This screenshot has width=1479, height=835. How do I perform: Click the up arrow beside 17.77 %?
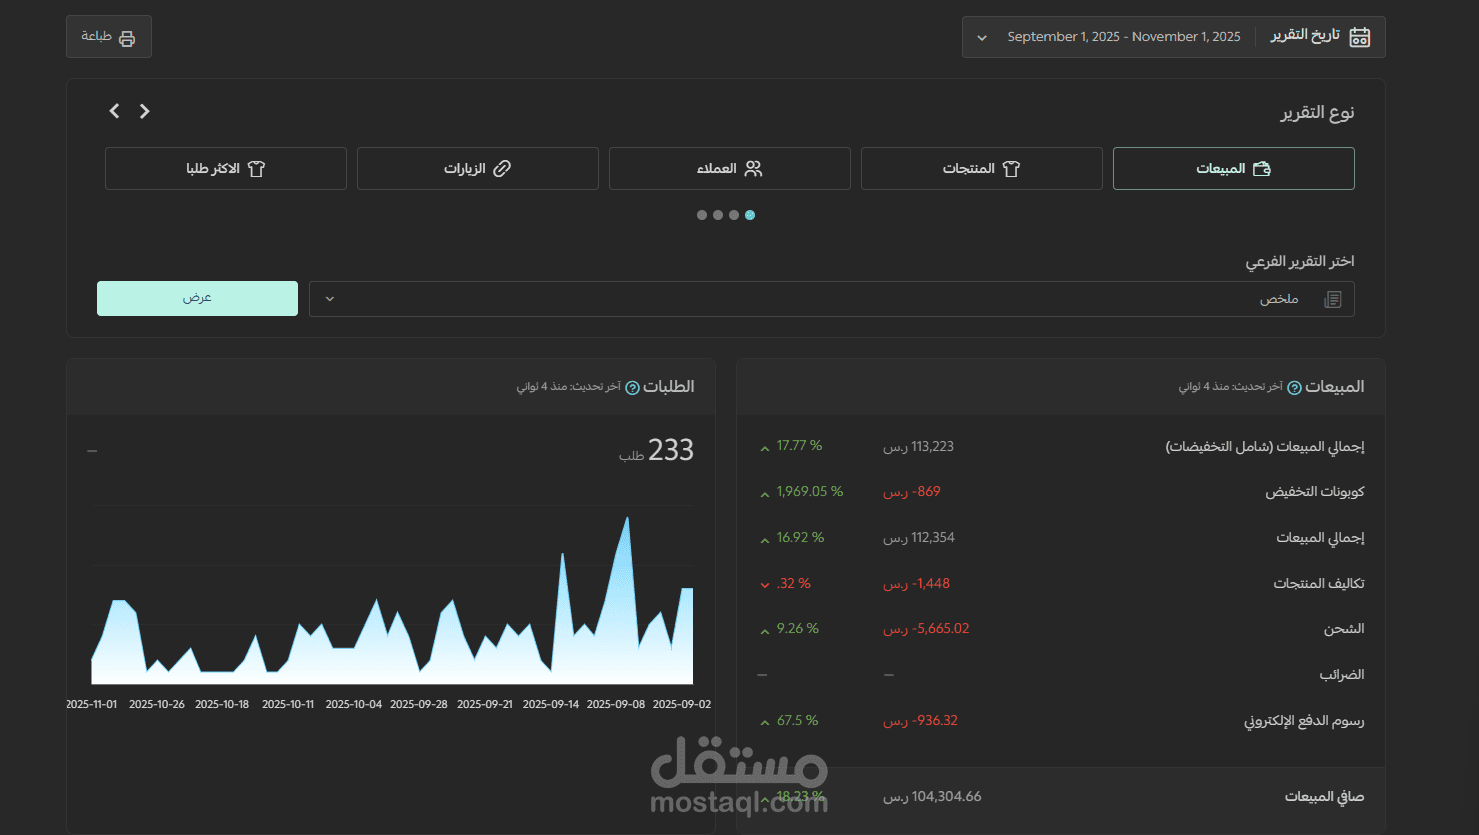pyautogui.click(x=765, y=448)
